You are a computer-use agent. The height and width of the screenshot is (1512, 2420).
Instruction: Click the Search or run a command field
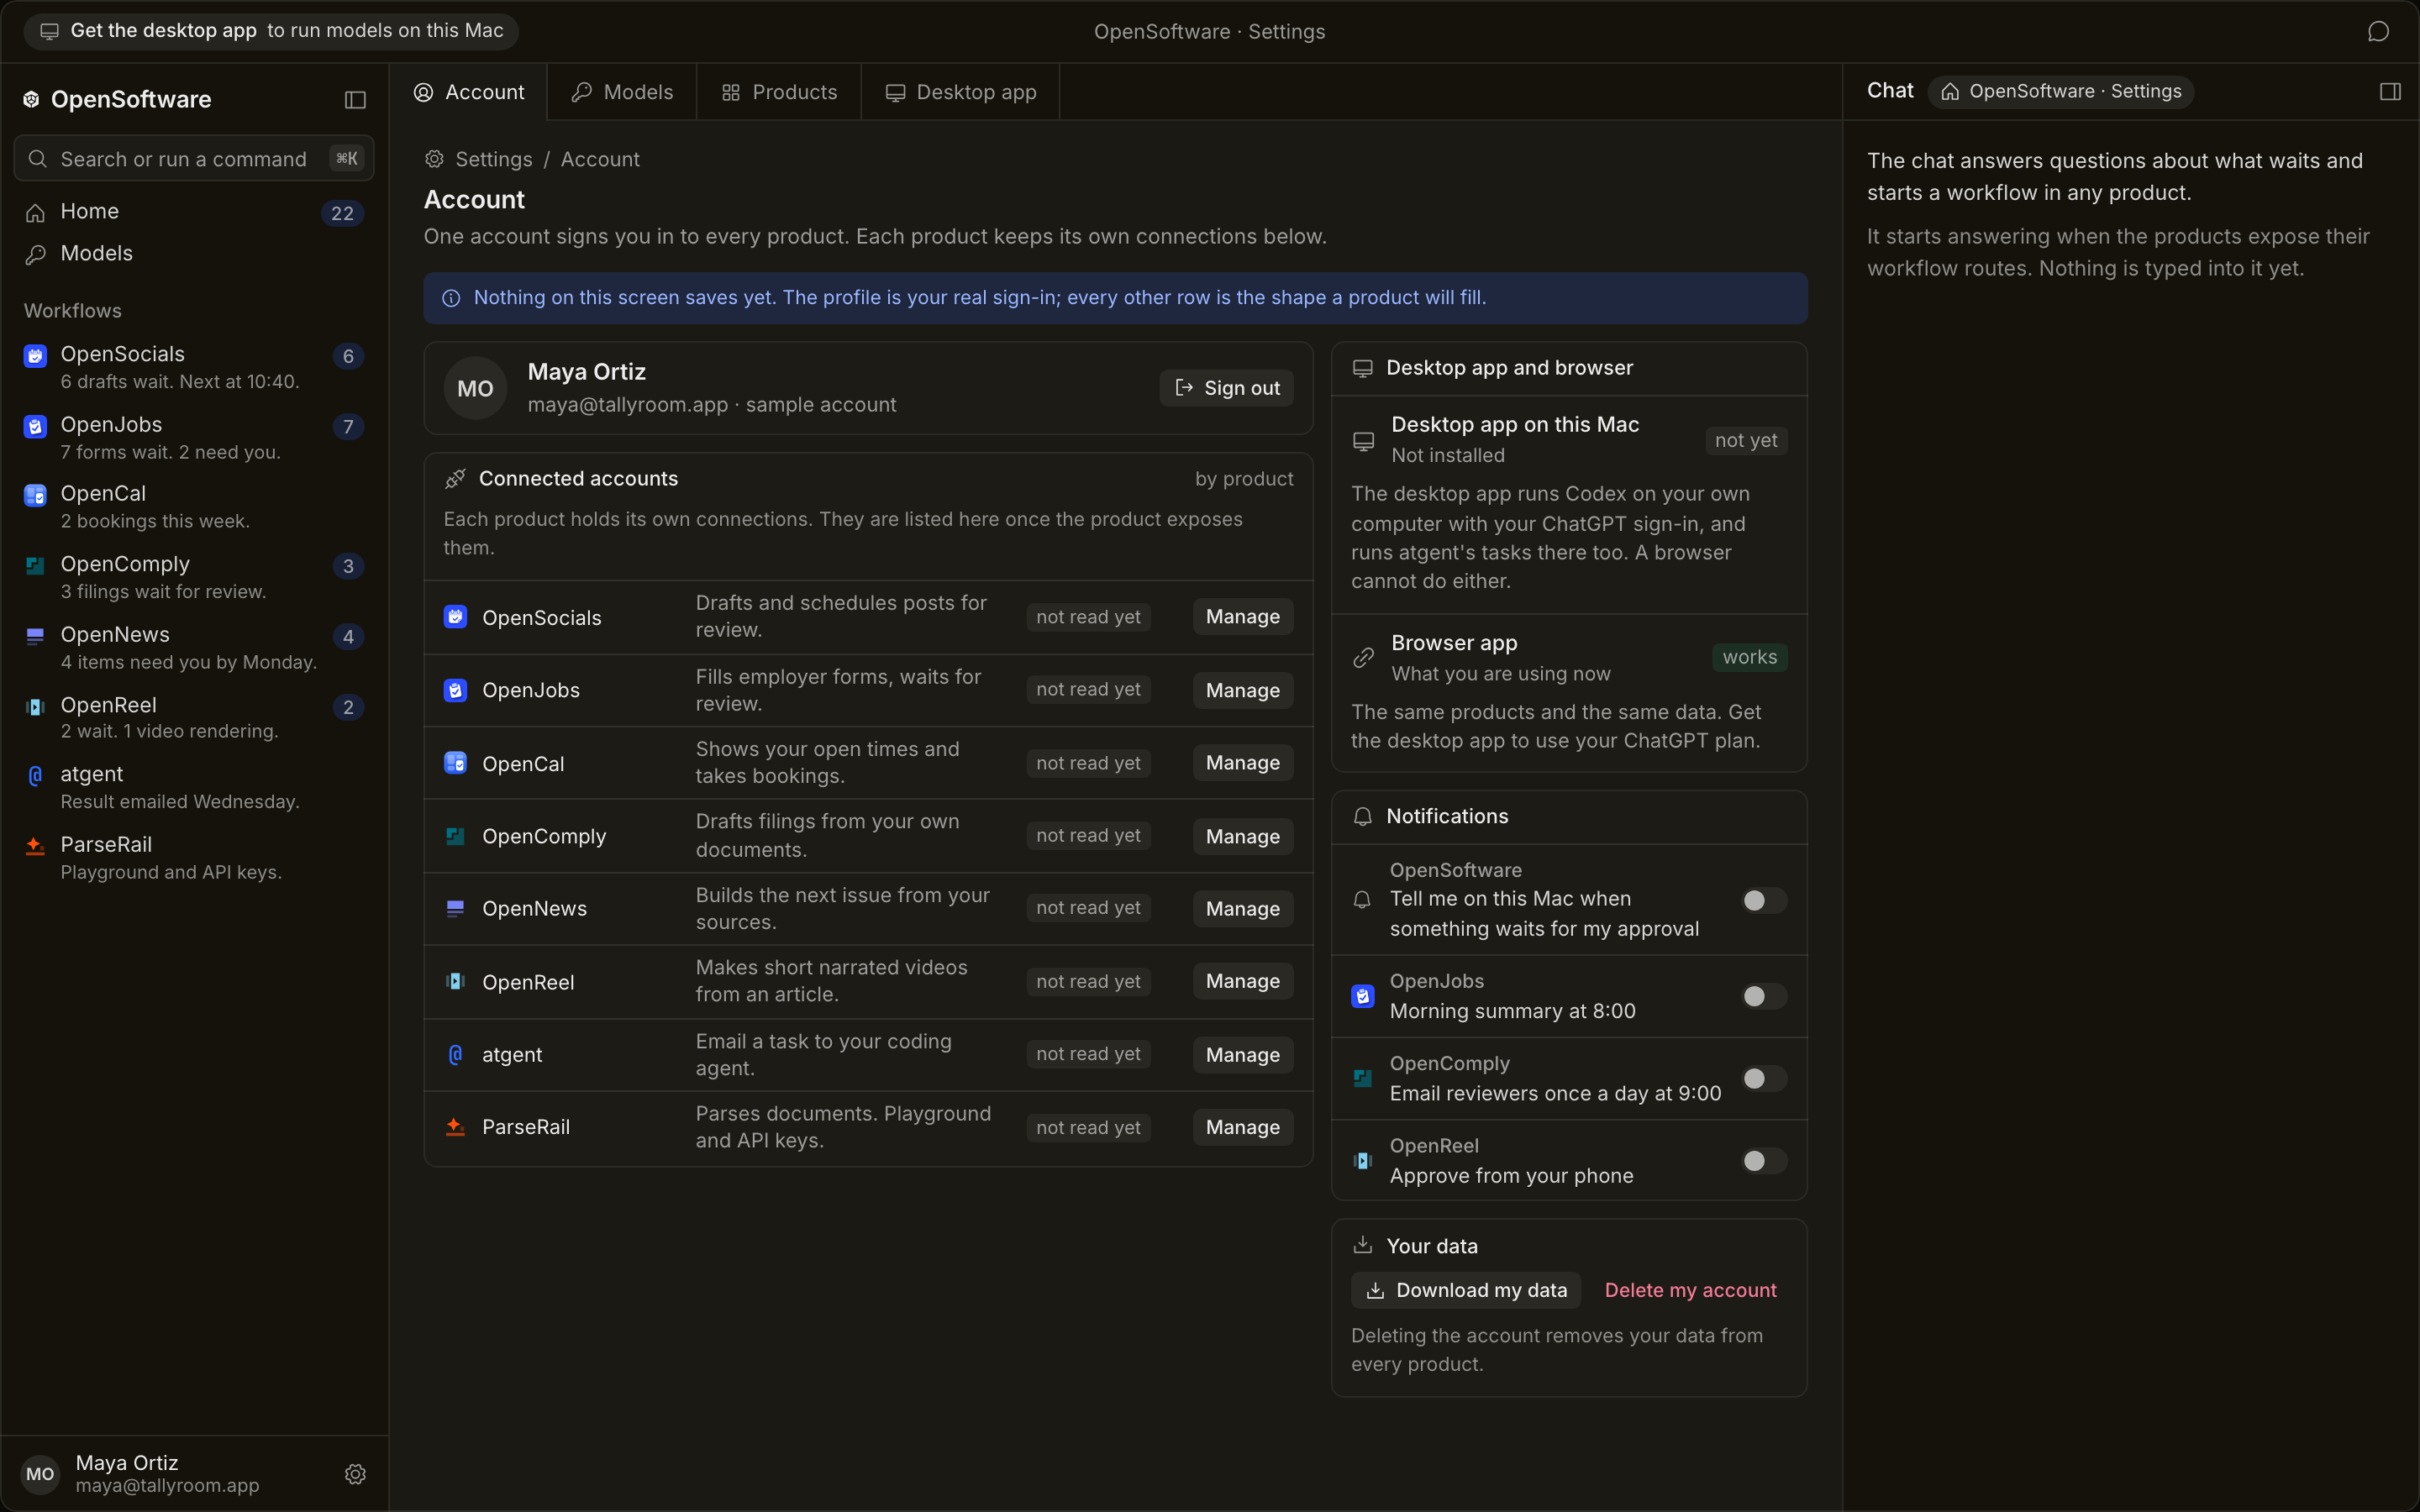point(194,159)
